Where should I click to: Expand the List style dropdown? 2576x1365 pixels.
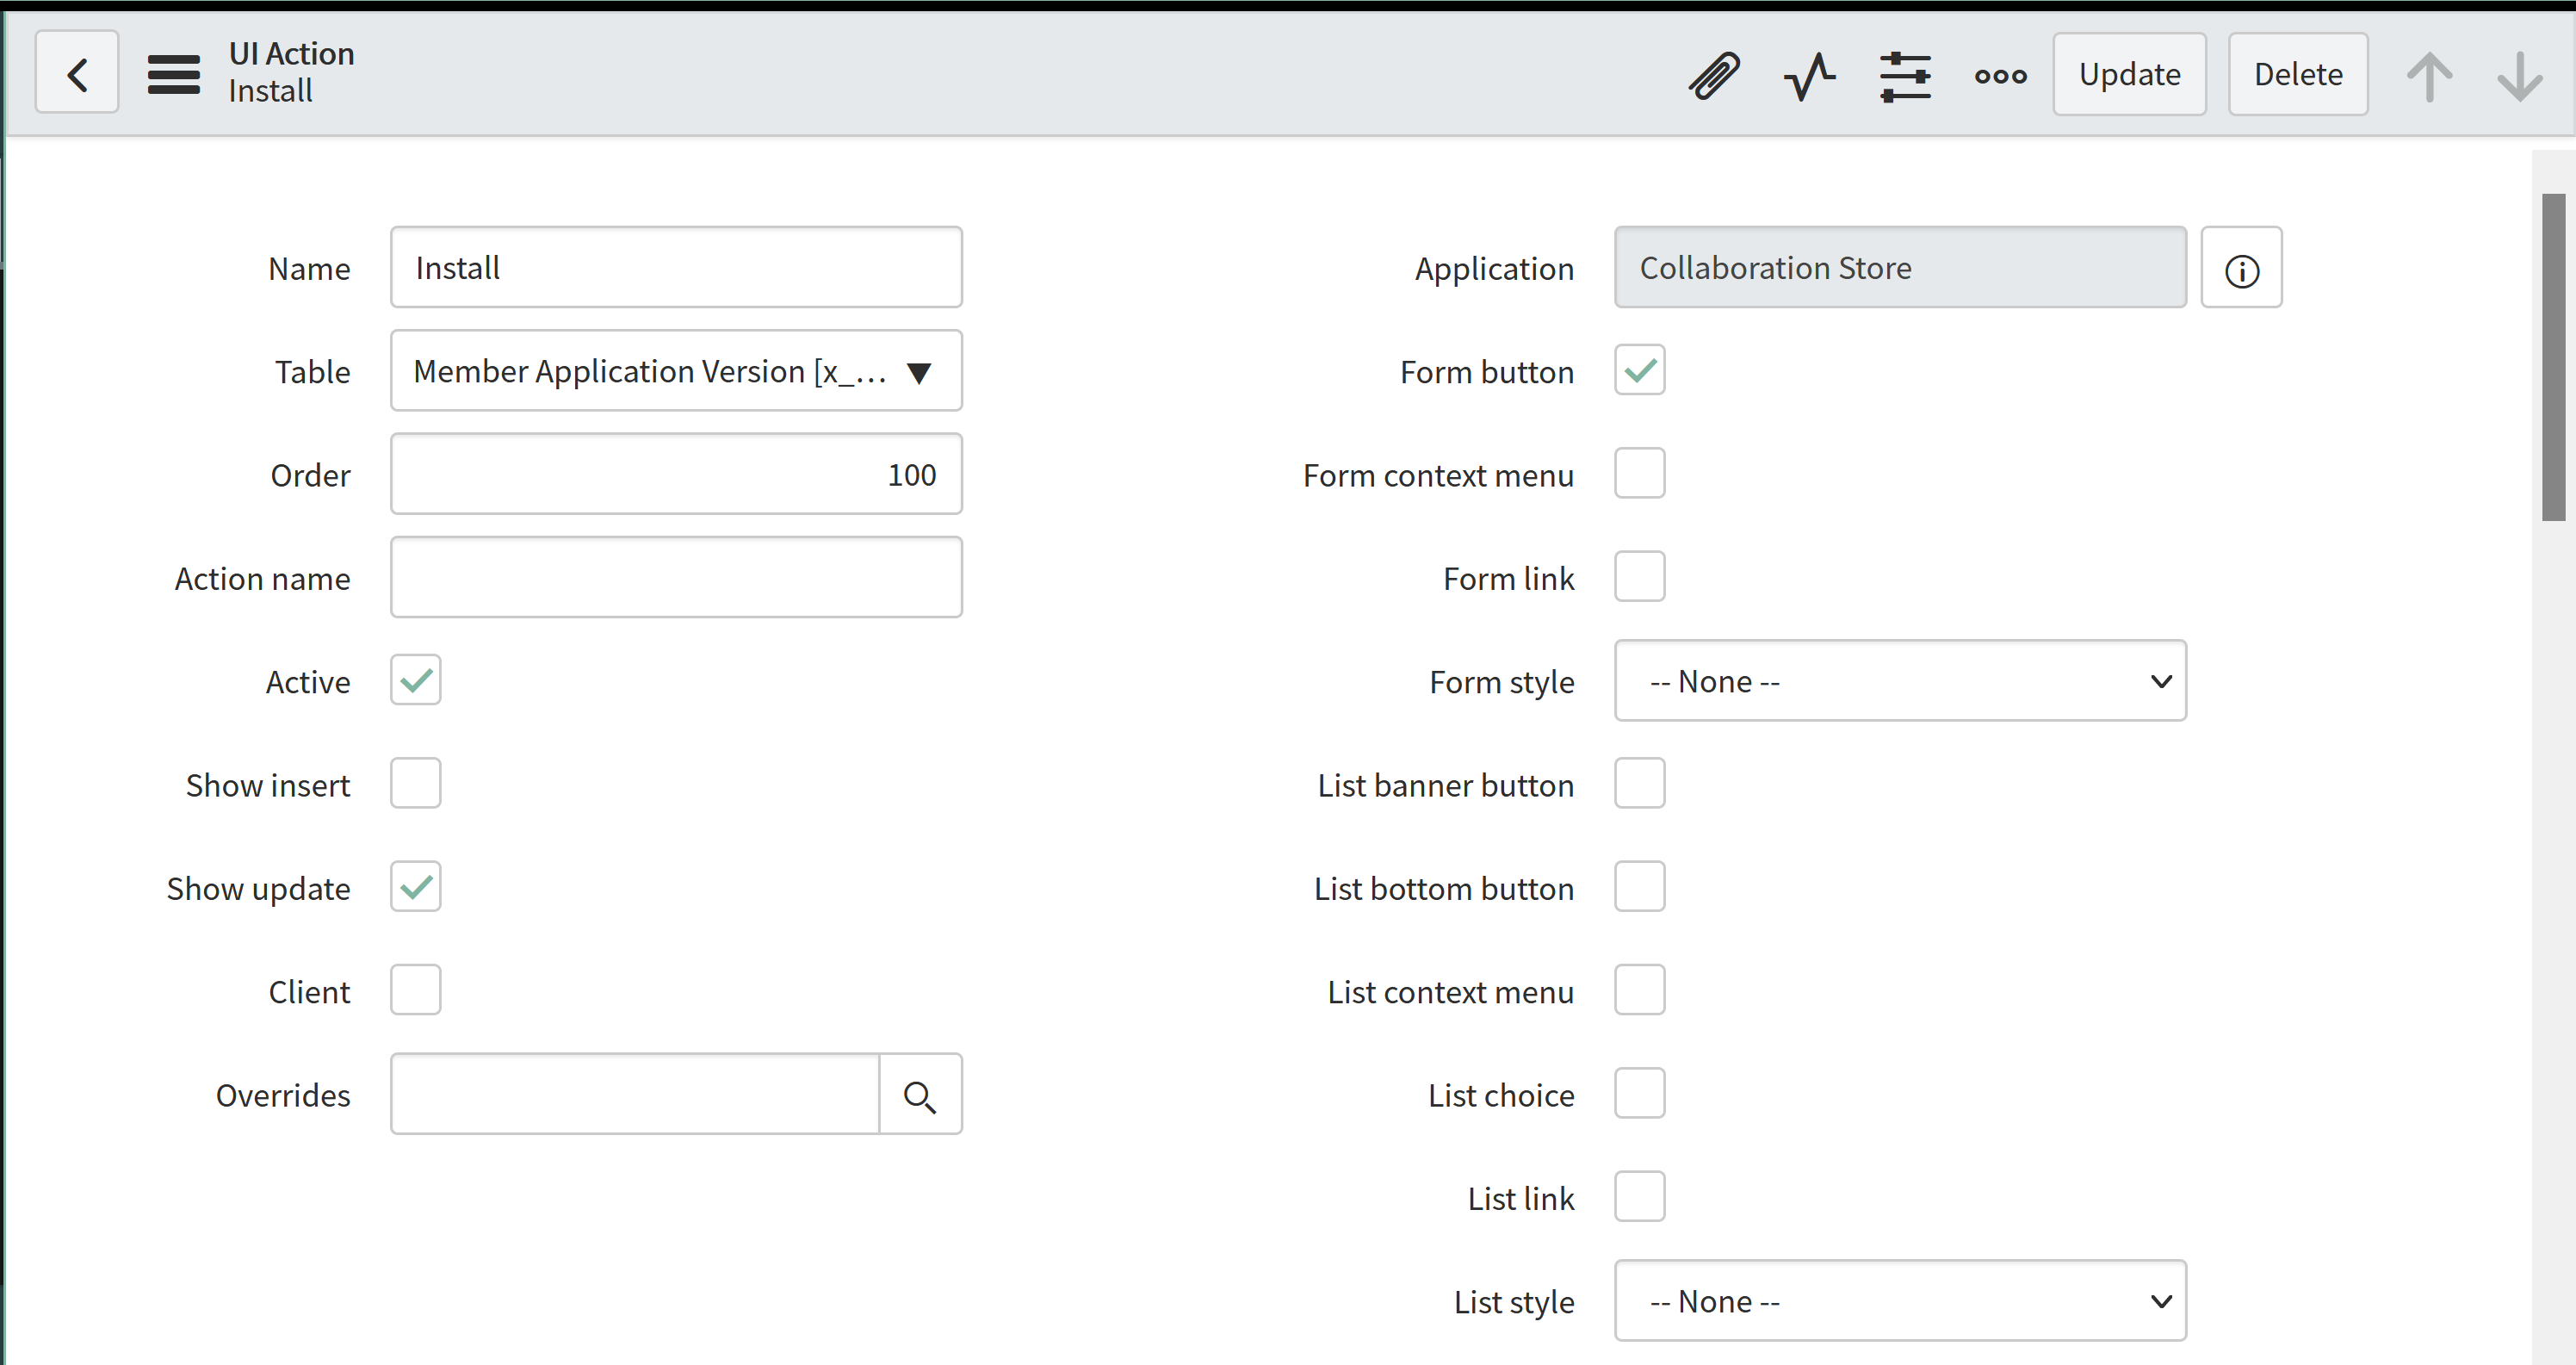click(x=1900, y=1301)
